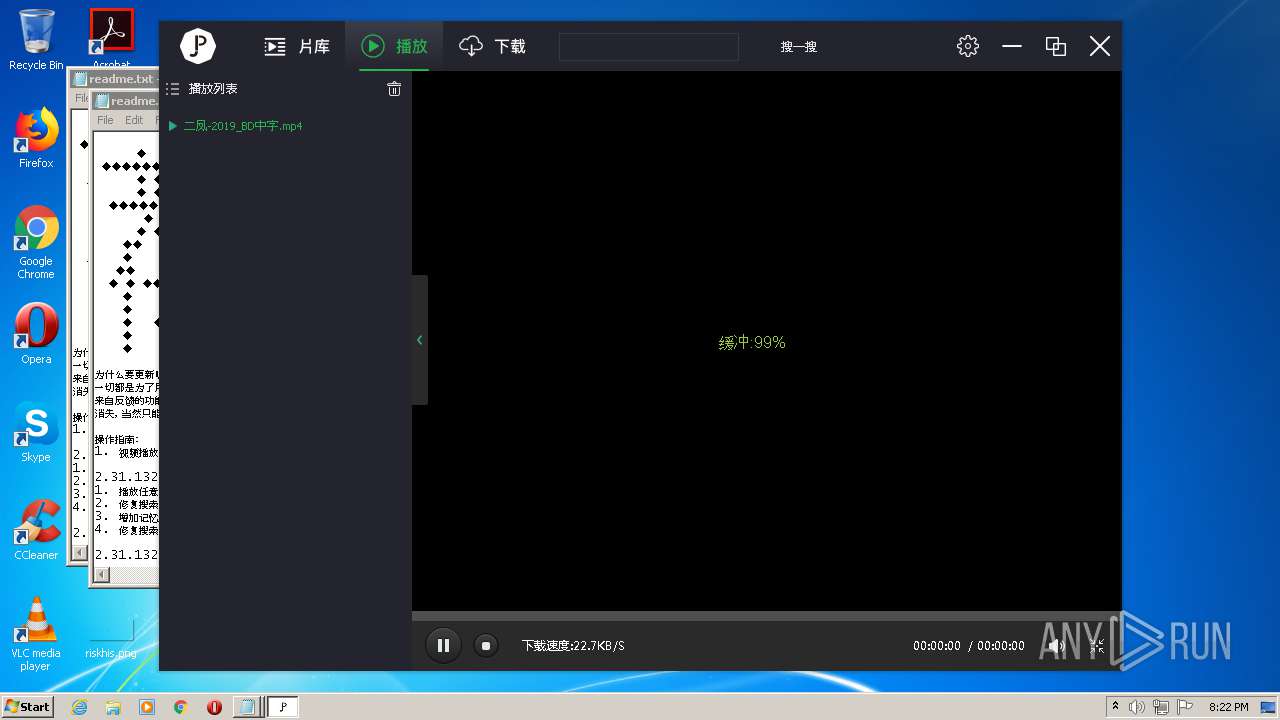
Task: Launch Firefox from the desktop
Action: tap(36, 138)
